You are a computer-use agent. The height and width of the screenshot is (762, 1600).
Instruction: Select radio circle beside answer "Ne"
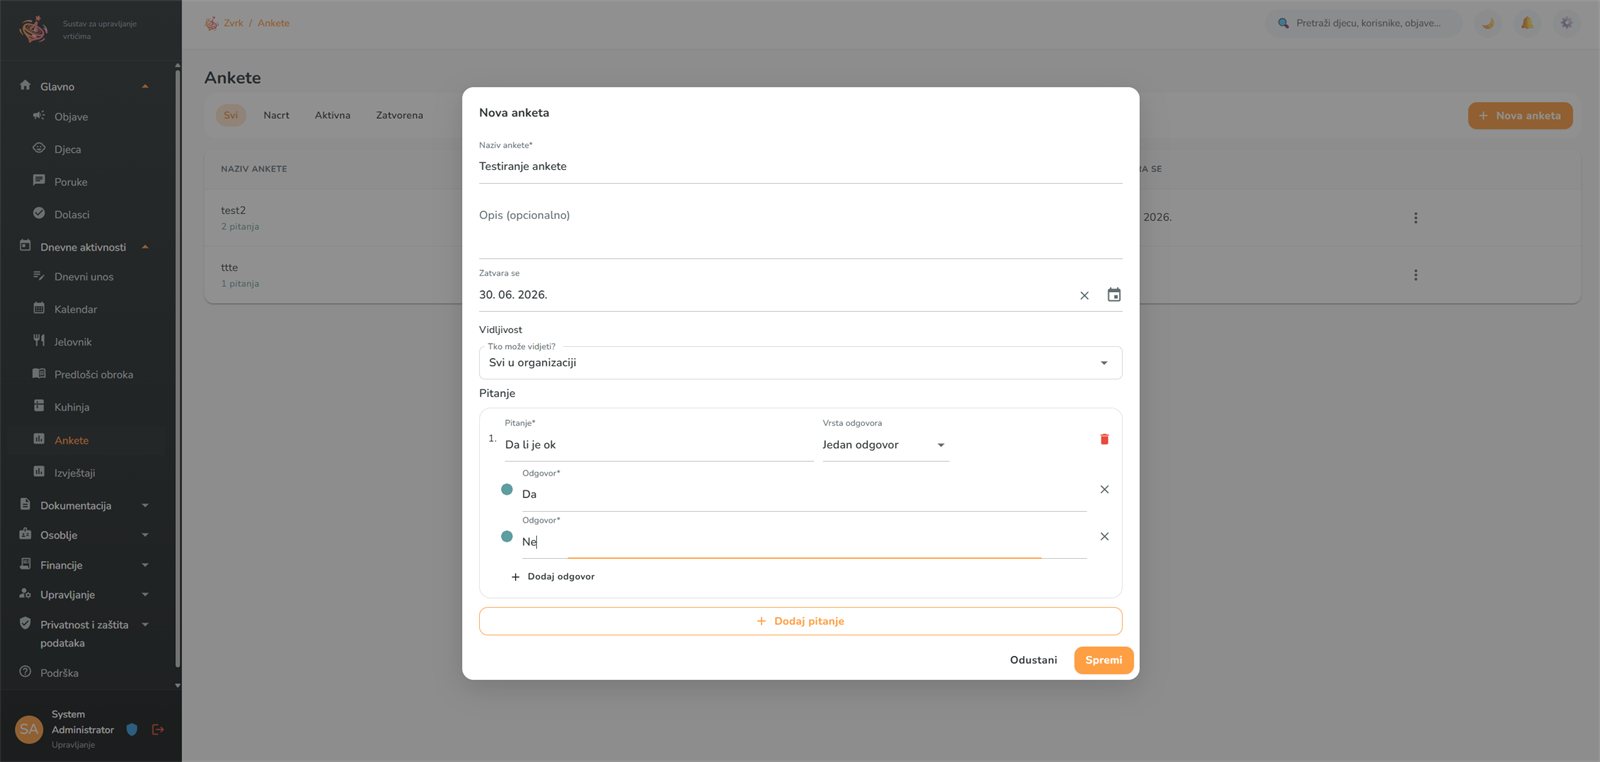click(507, 536)
